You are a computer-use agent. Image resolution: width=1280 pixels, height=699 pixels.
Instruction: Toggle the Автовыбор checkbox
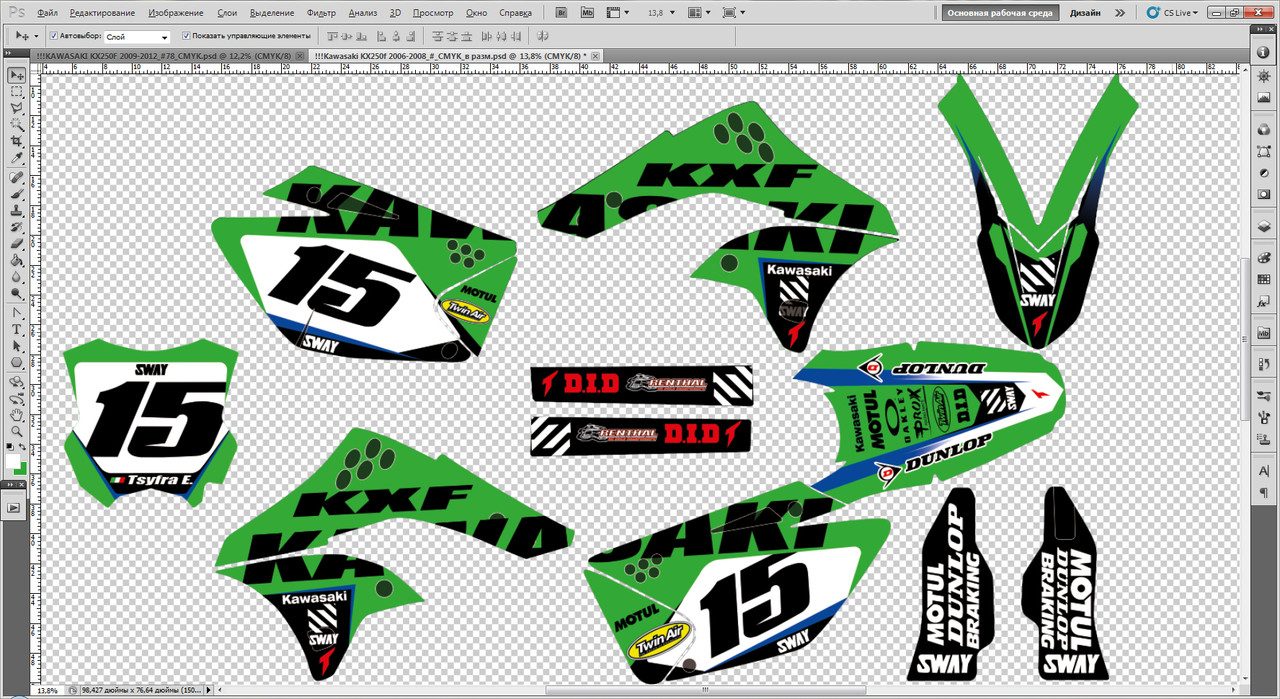(x=54, y=36)
